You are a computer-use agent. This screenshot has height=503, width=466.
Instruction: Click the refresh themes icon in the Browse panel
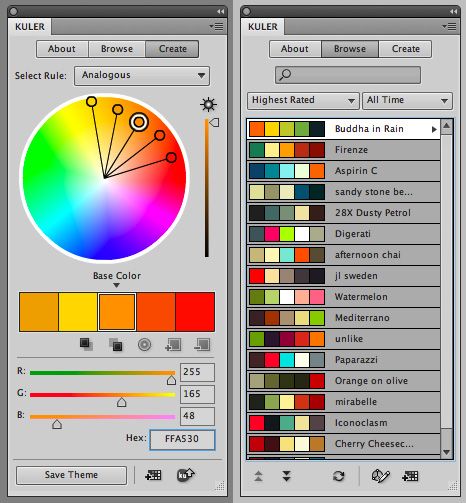pos(339,476)
